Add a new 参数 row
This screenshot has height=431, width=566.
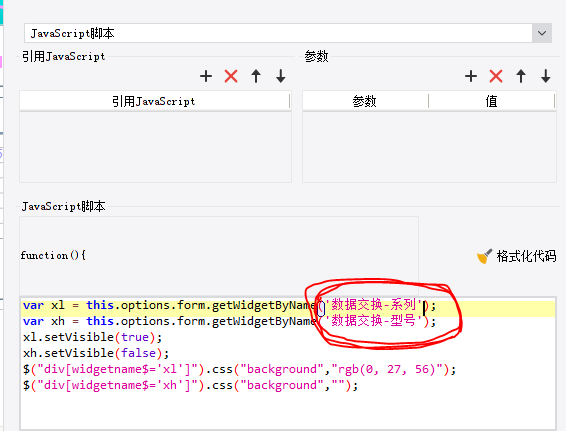(471, 76)
